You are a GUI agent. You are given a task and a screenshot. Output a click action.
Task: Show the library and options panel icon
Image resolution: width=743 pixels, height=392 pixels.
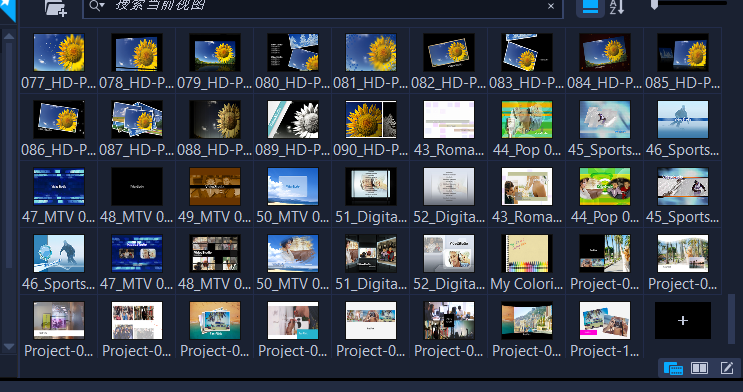coord(673,368)
